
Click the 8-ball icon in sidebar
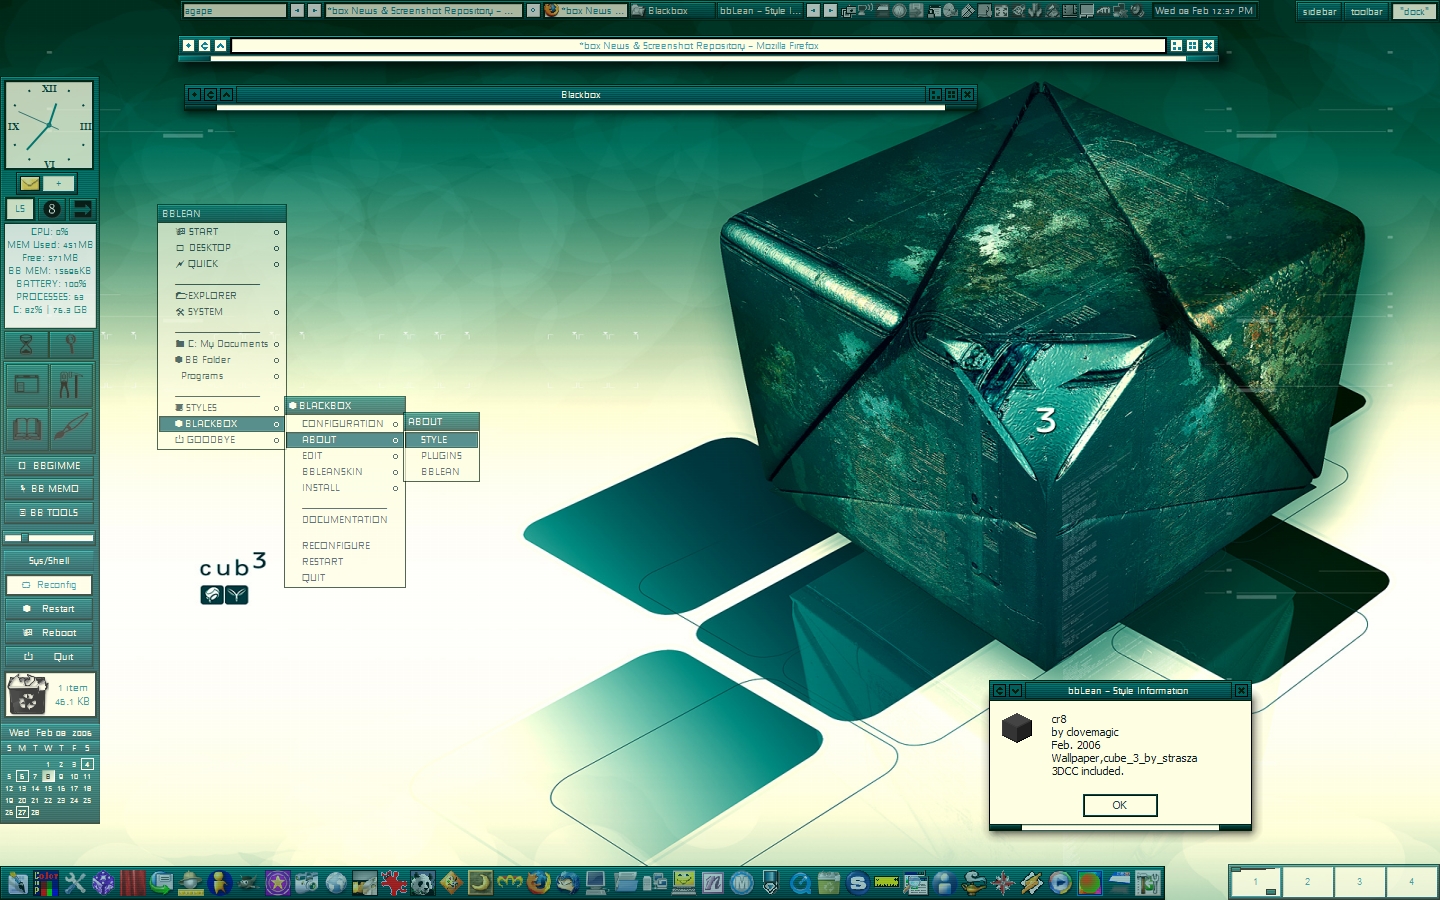pyautogui.click(x=52, y=208)
